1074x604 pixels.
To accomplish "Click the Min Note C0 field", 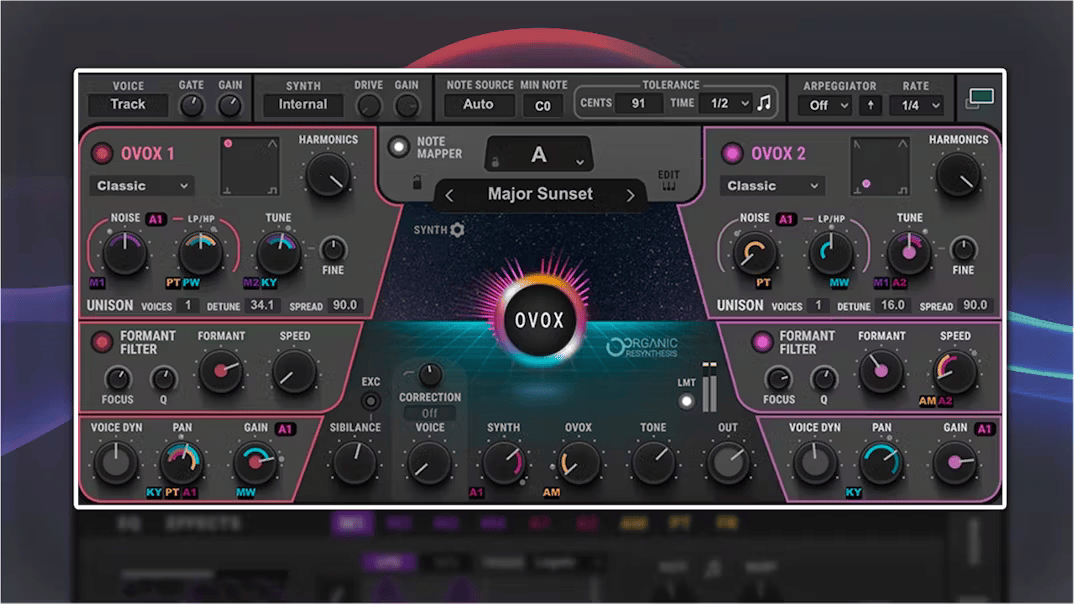I will click(542, 105).
